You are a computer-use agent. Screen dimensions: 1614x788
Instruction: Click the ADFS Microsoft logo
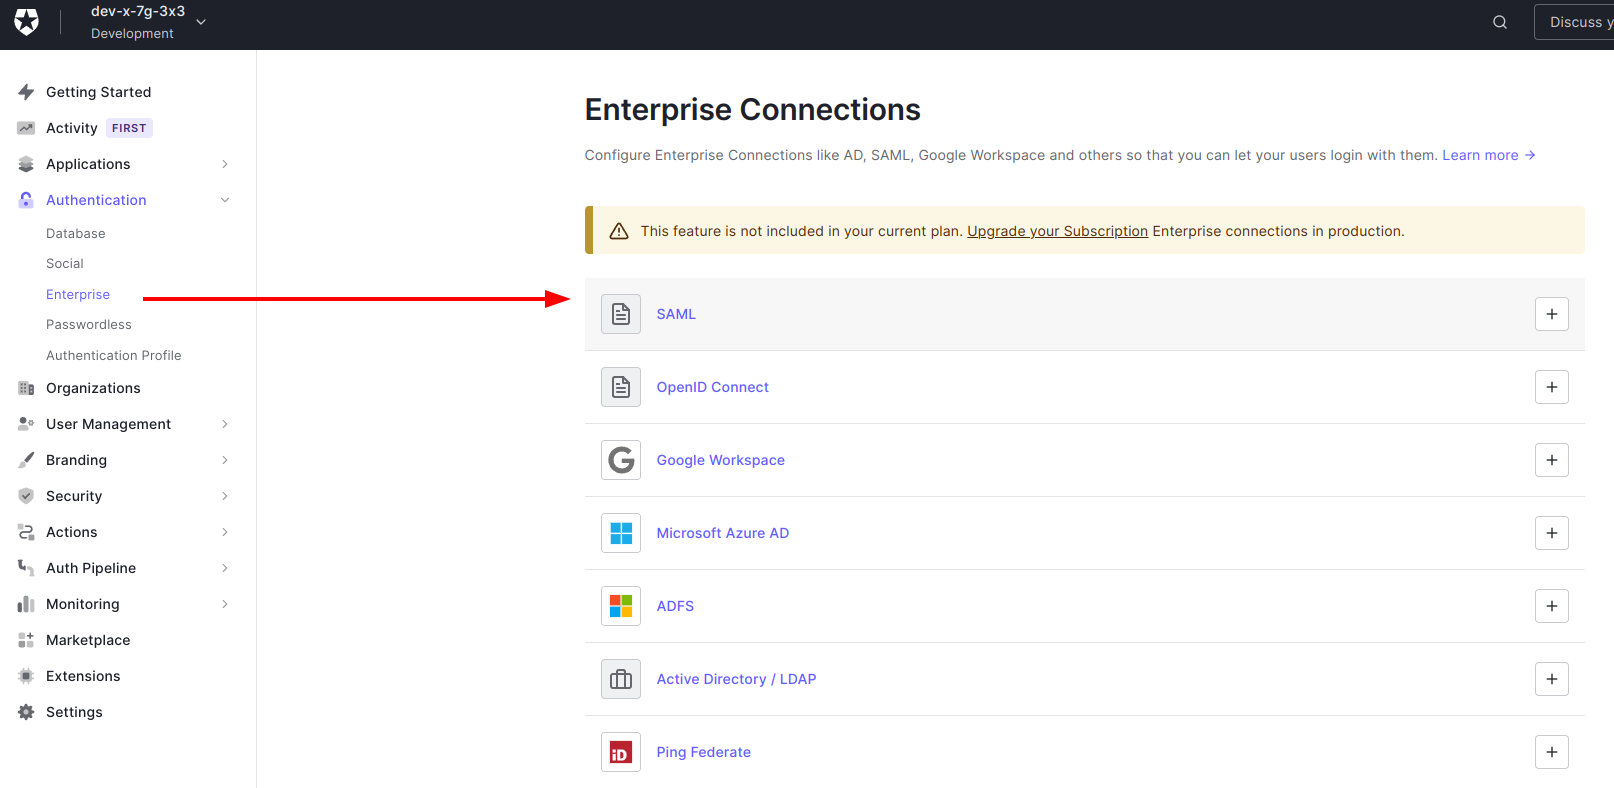(621, 606)
